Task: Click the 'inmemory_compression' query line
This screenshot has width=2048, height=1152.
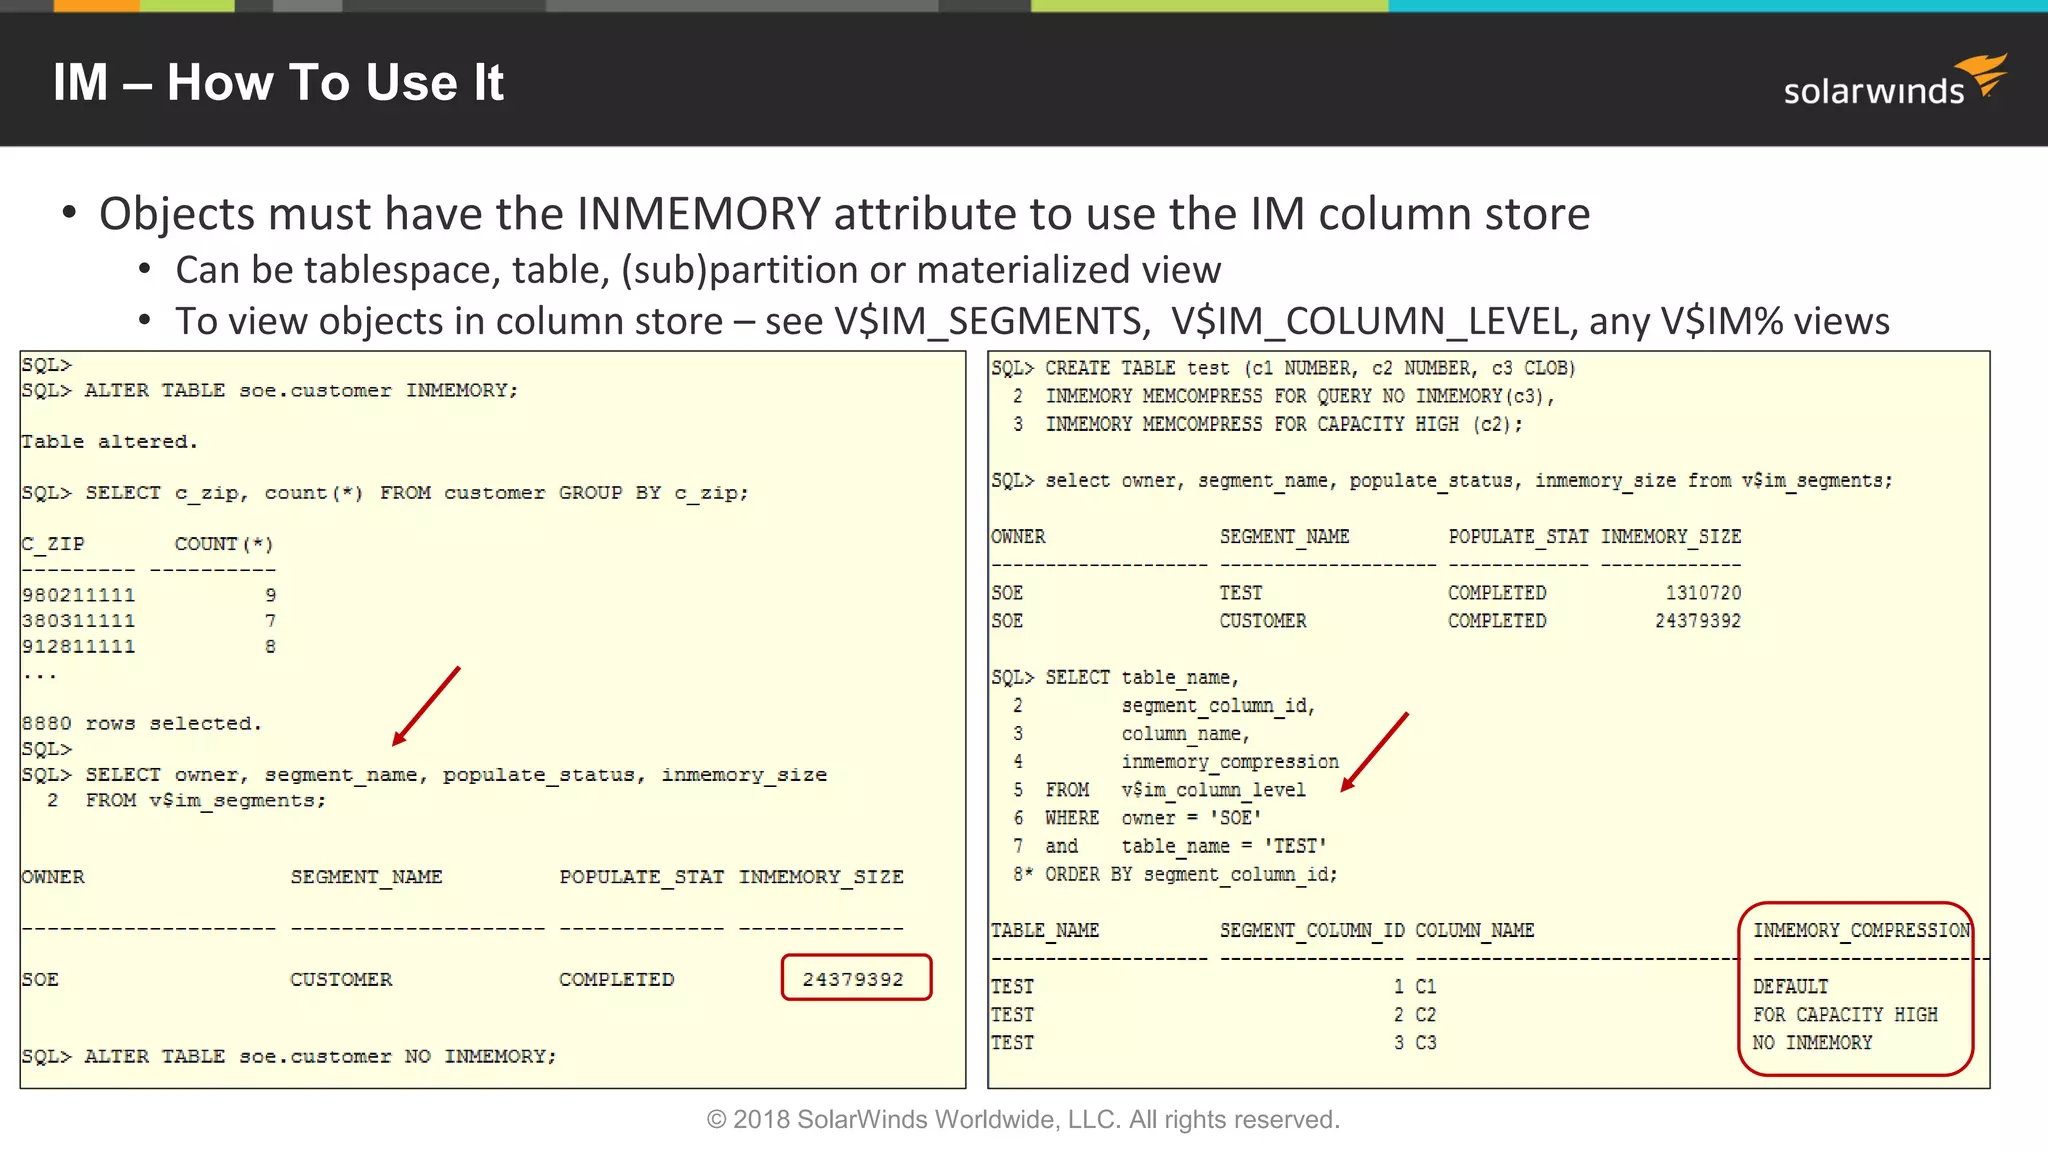Action: (1230, 761)
